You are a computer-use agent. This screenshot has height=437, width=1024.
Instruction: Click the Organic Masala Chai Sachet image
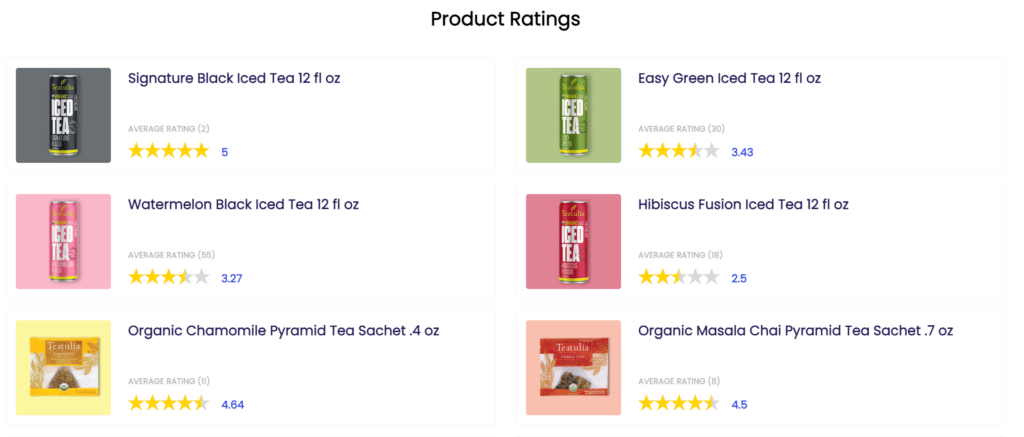573,367
